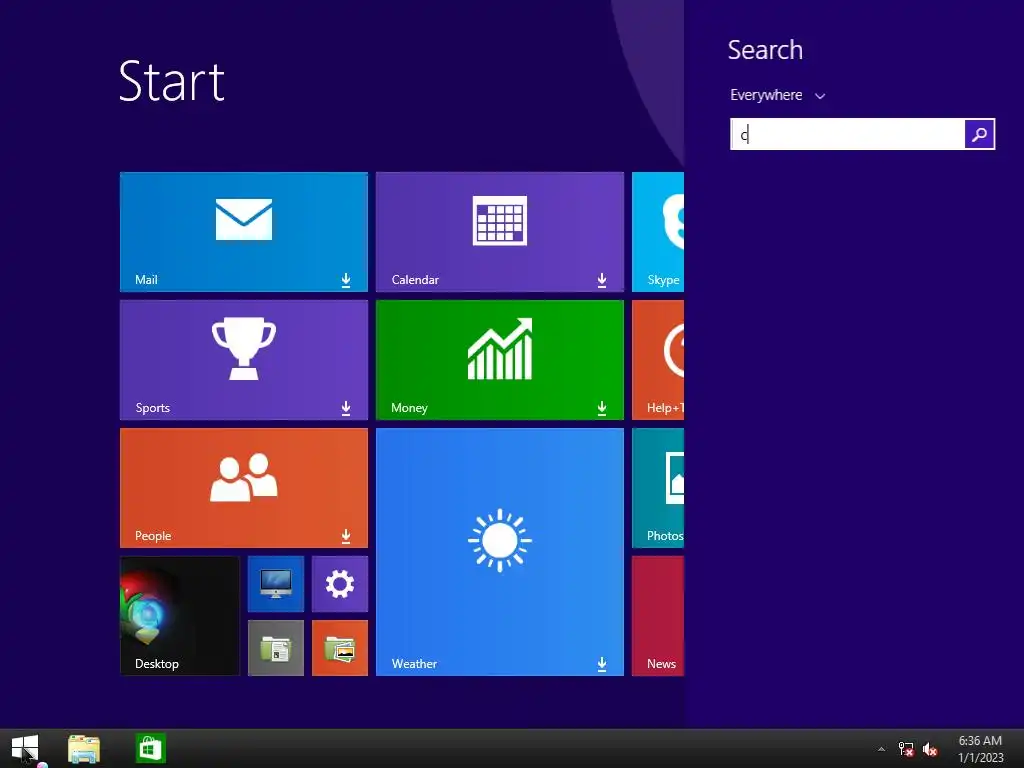Open the News tile

click(658, 616)
